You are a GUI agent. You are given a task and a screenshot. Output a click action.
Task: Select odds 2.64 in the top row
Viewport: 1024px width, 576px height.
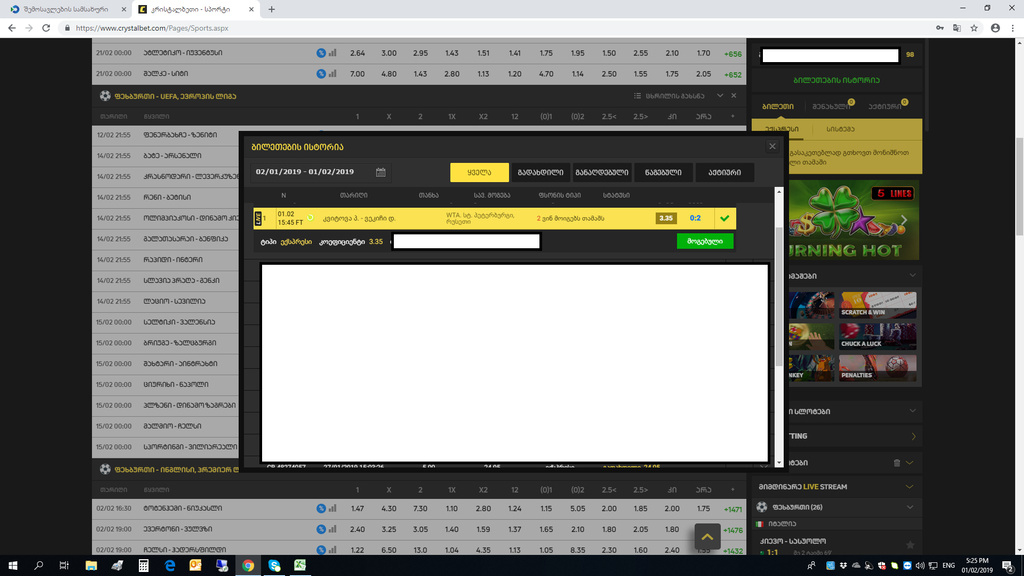coord(357,53)
